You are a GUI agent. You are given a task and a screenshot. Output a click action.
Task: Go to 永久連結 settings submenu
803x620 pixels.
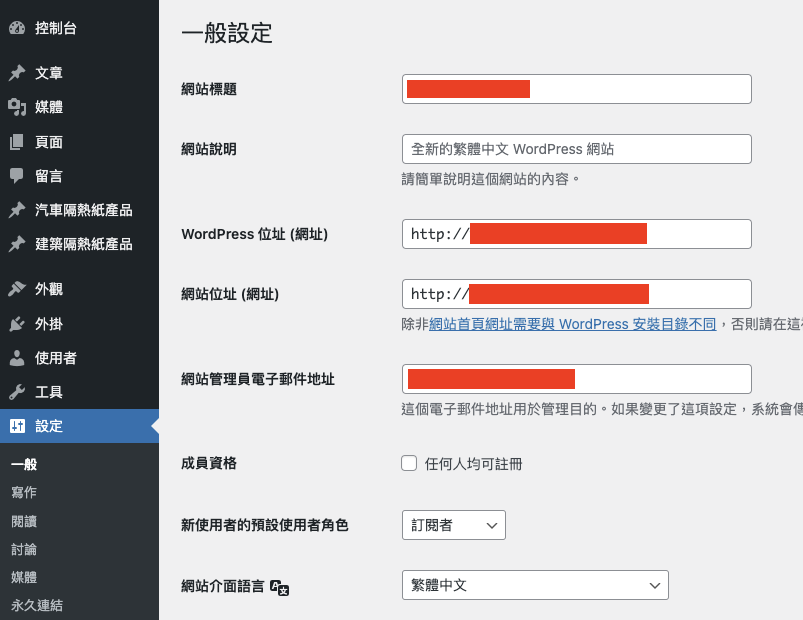click(37, 605)
